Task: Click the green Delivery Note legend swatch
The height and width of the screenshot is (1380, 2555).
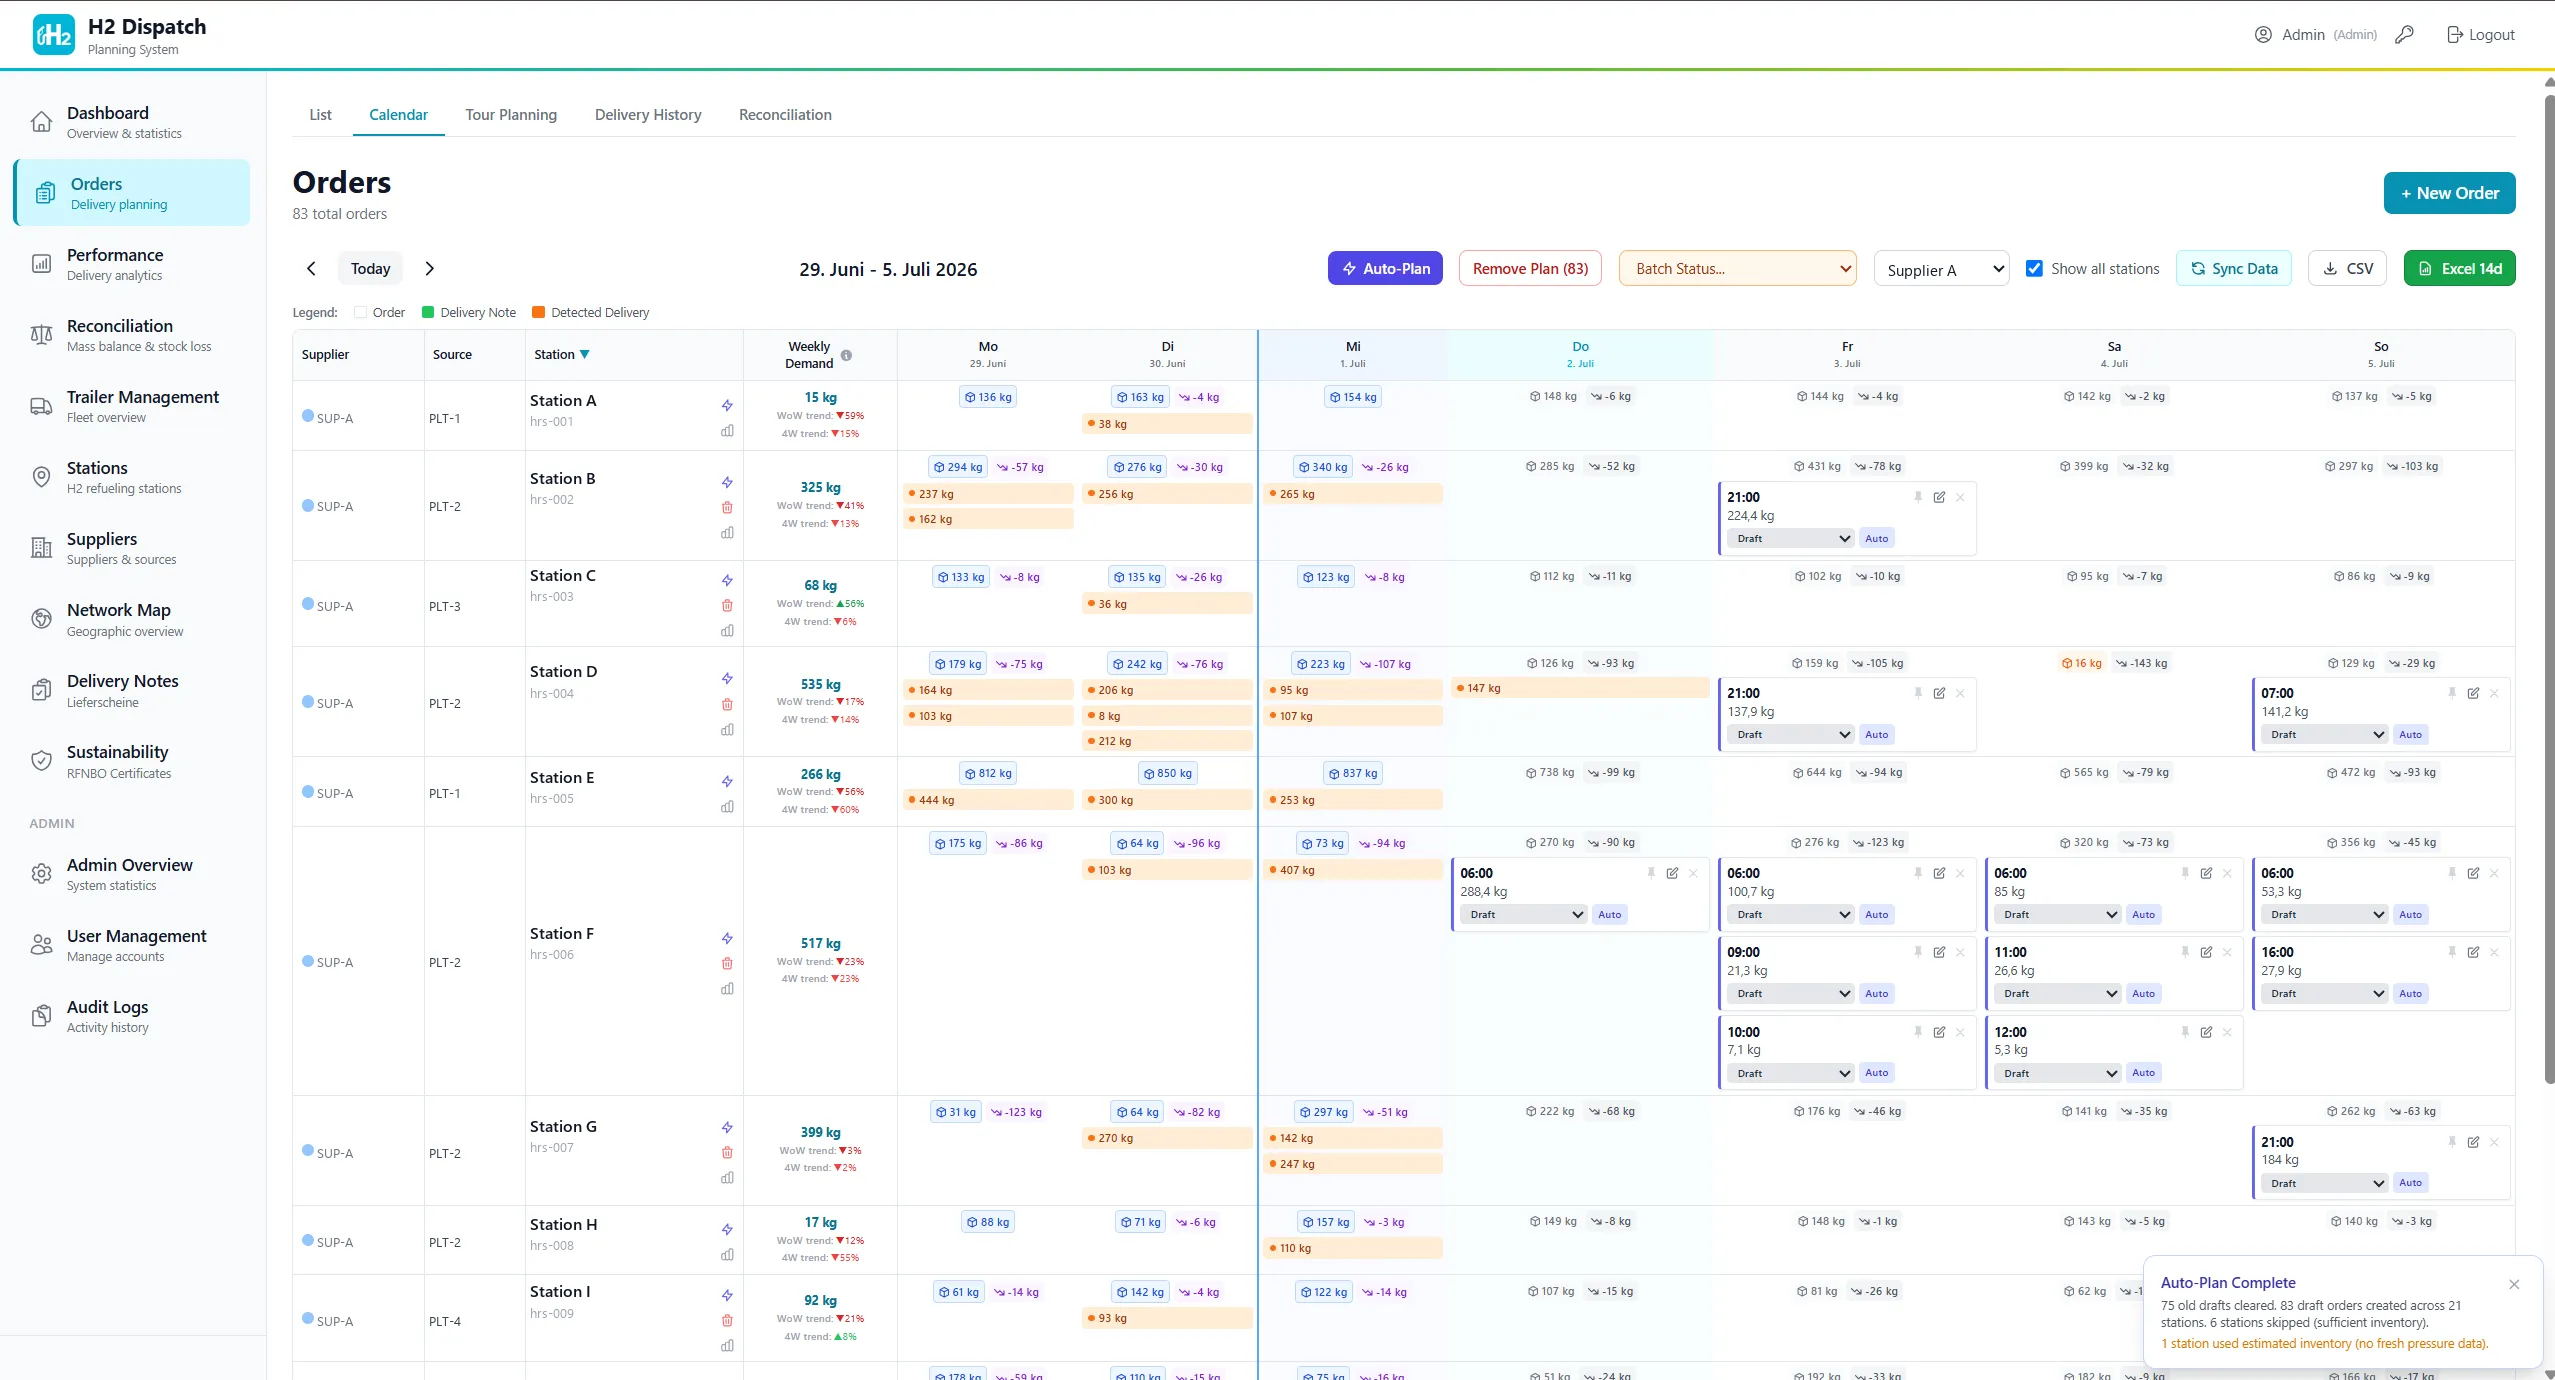Action: click(428, 312)
